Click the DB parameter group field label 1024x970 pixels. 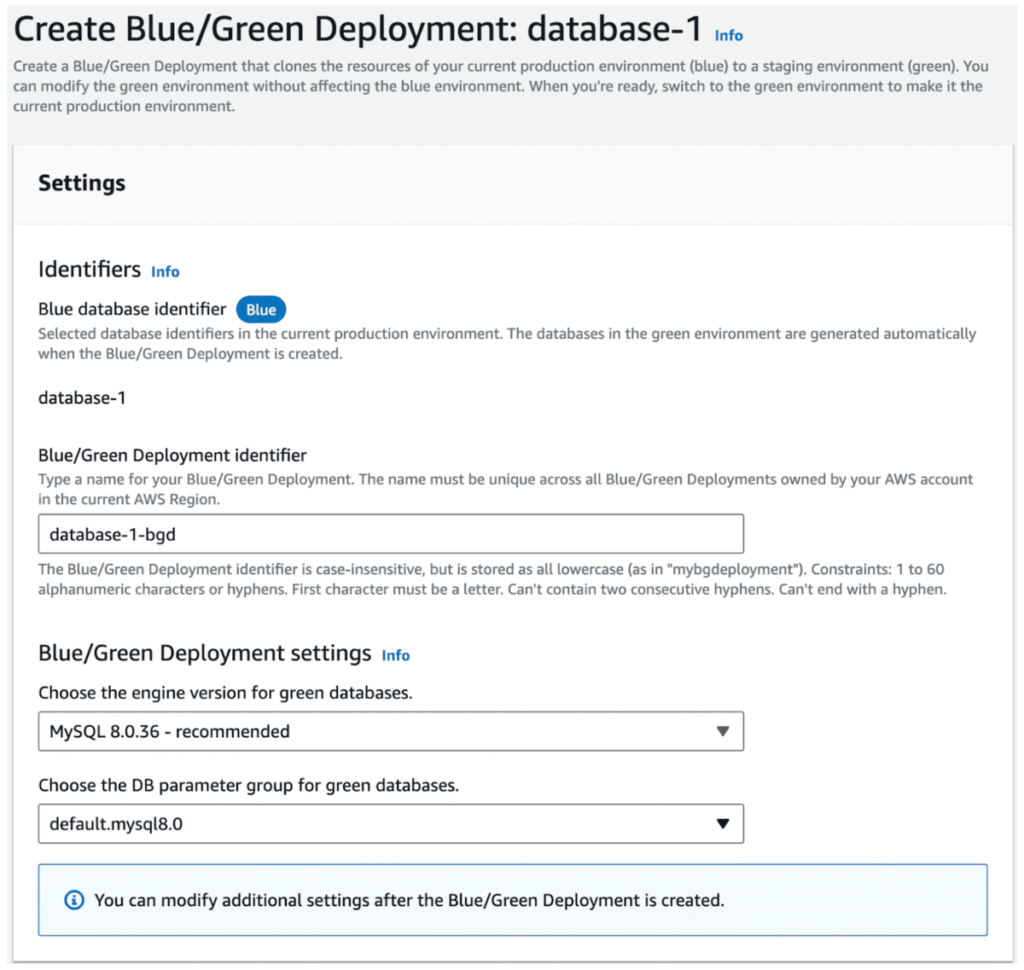tap(248, 785)
